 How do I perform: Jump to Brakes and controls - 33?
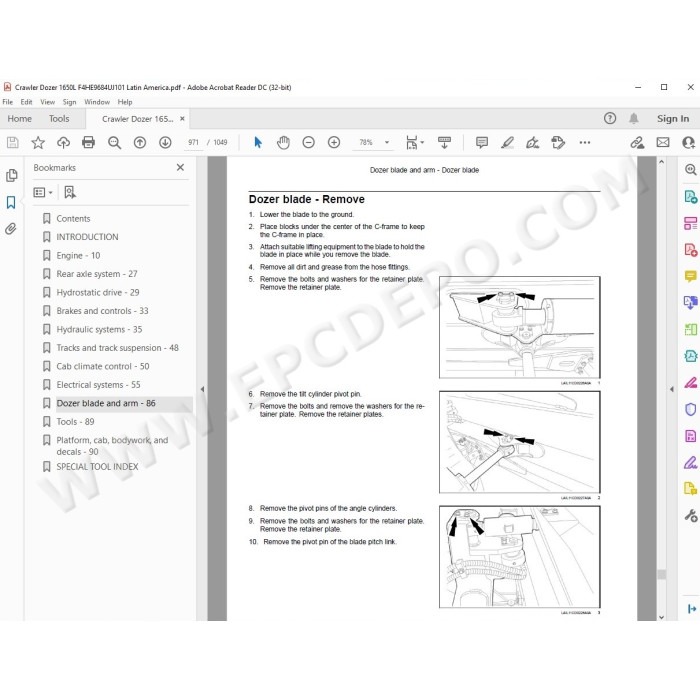[102, 311]
